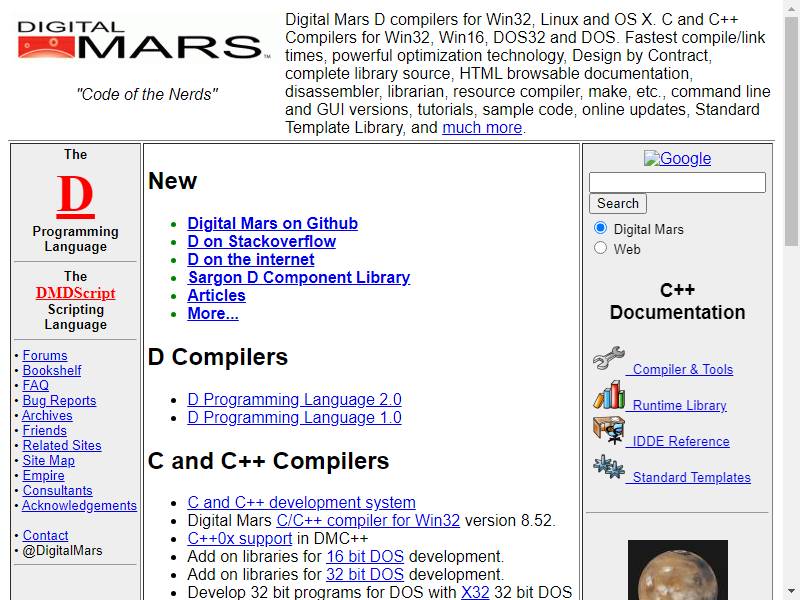Viewport: 800px width, 600px height.
Task: Click the 'C++ Documentation' heading
Action: (677, 301)
